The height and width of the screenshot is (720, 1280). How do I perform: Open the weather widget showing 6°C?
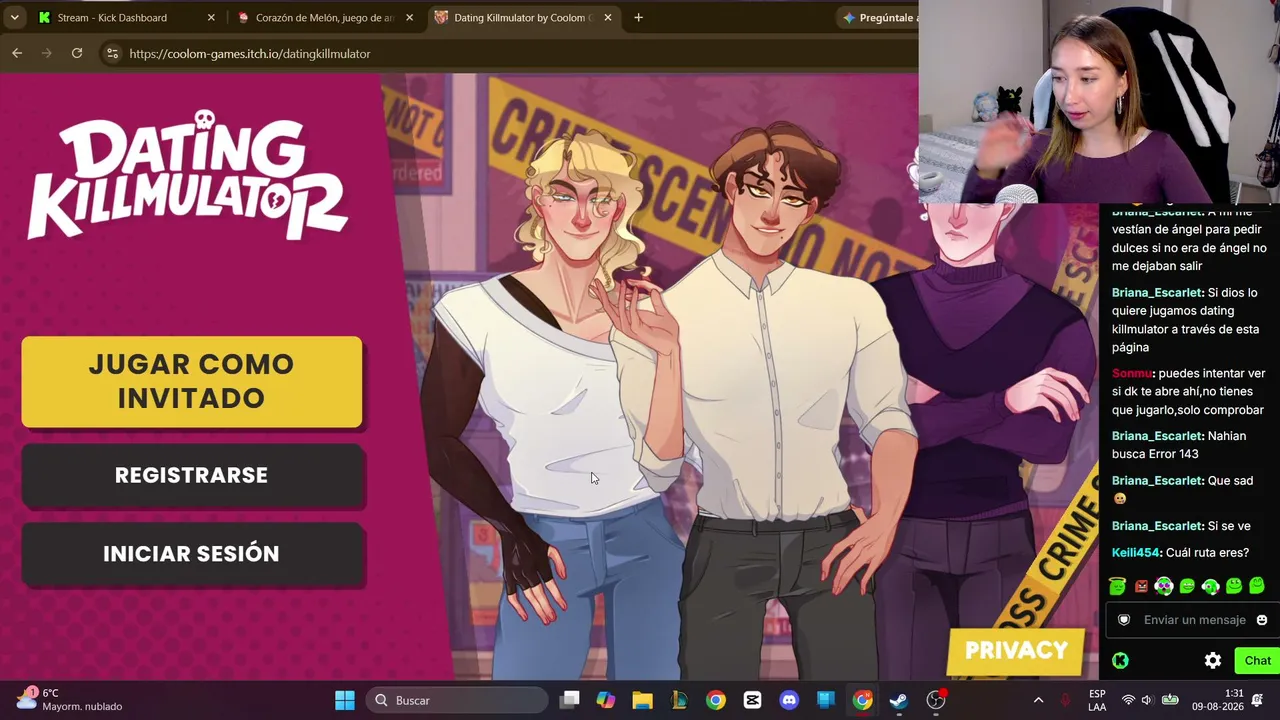pyautogui.click(x=68, y=700)
